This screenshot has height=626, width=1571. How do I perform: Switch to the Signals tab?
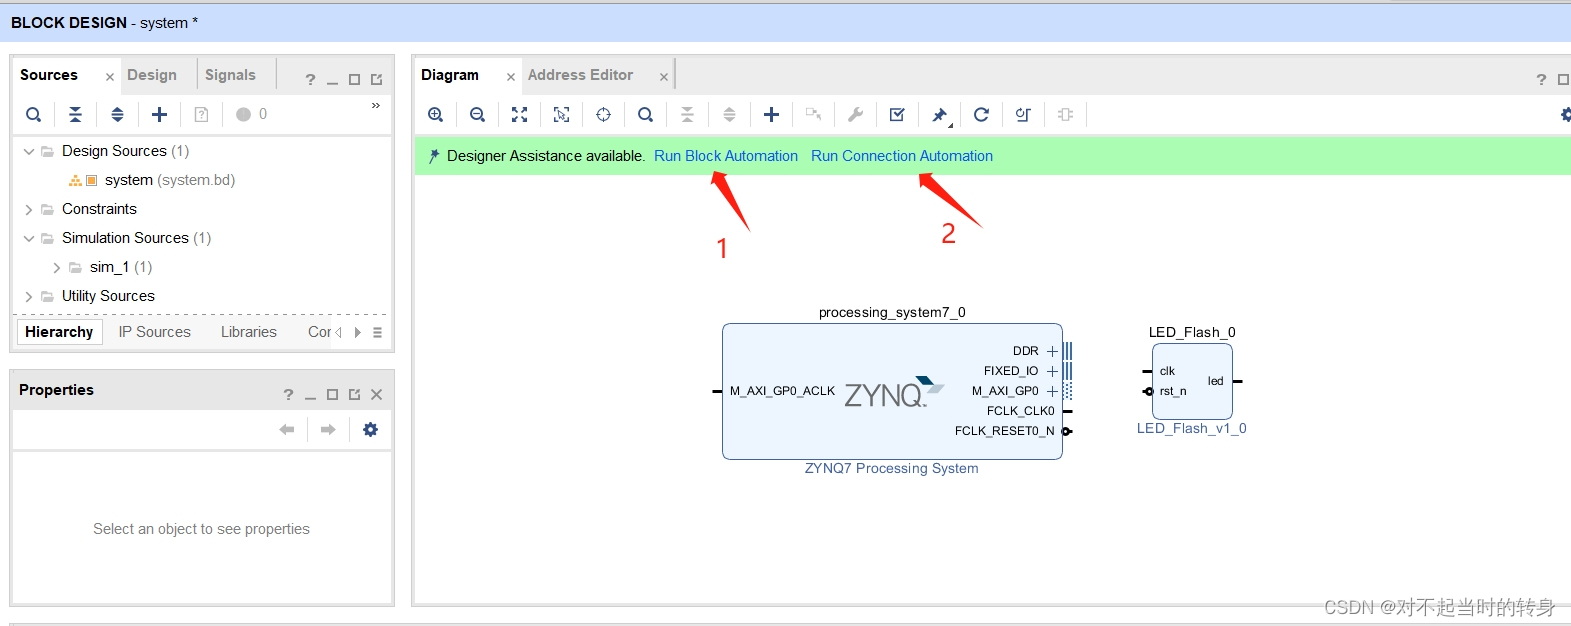click(230, 75)
